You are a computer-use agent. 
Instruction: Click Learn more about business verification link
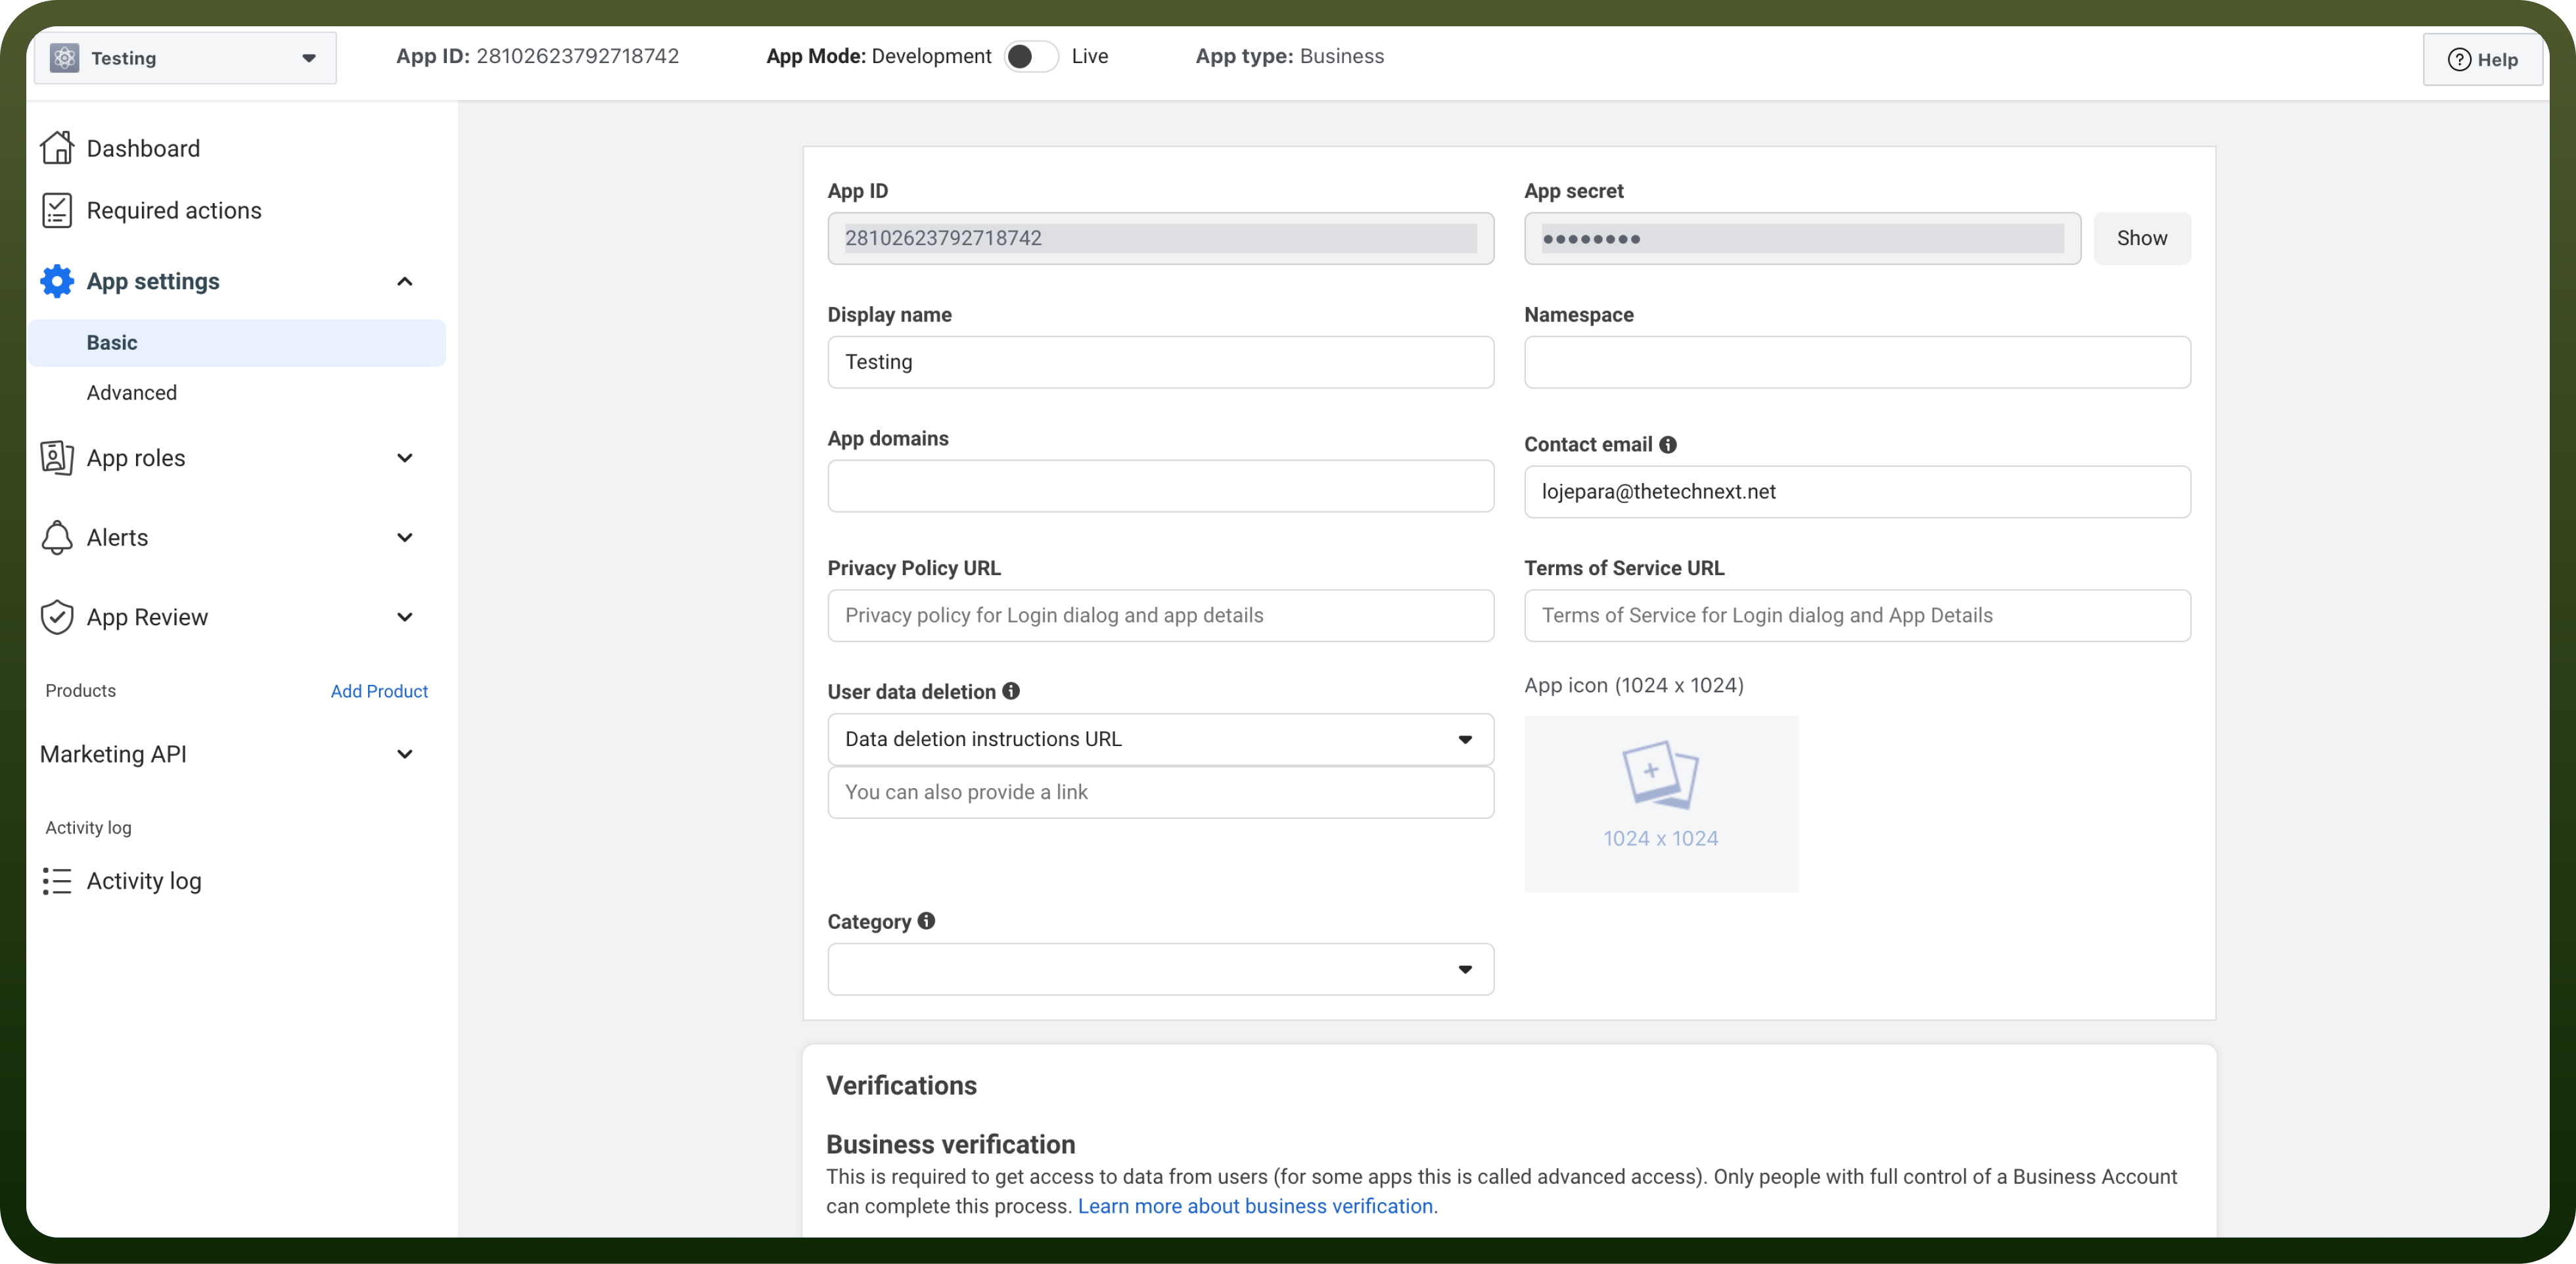(1255, 1206)
